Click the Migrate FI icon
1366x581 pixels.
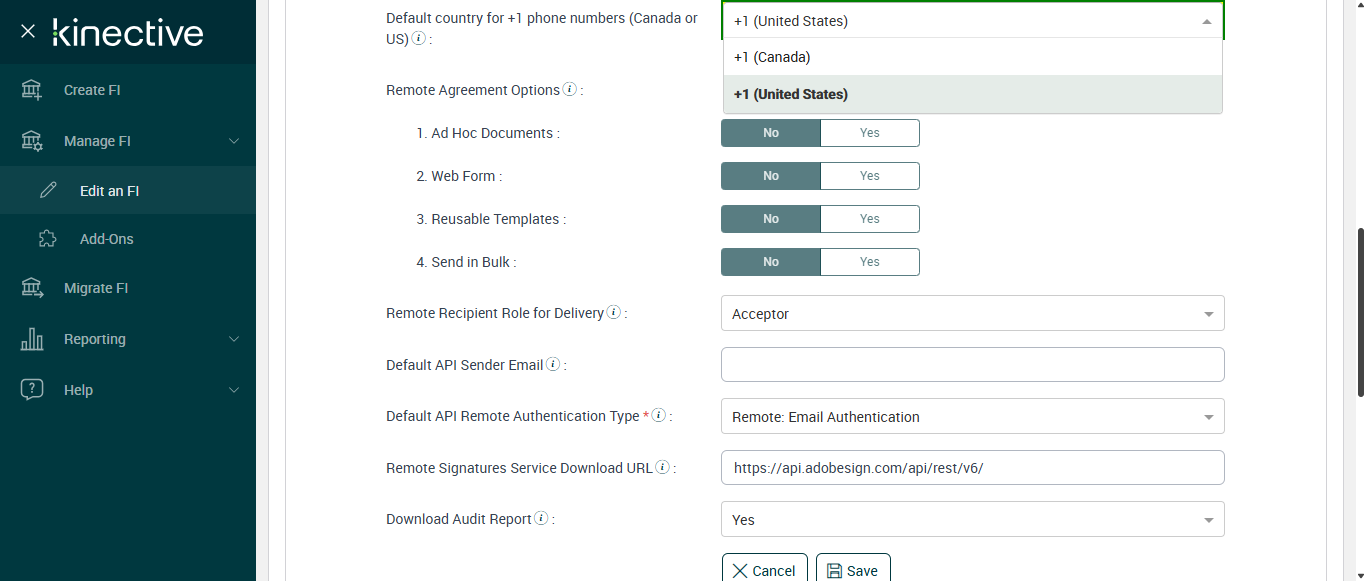tap(32, 288)
